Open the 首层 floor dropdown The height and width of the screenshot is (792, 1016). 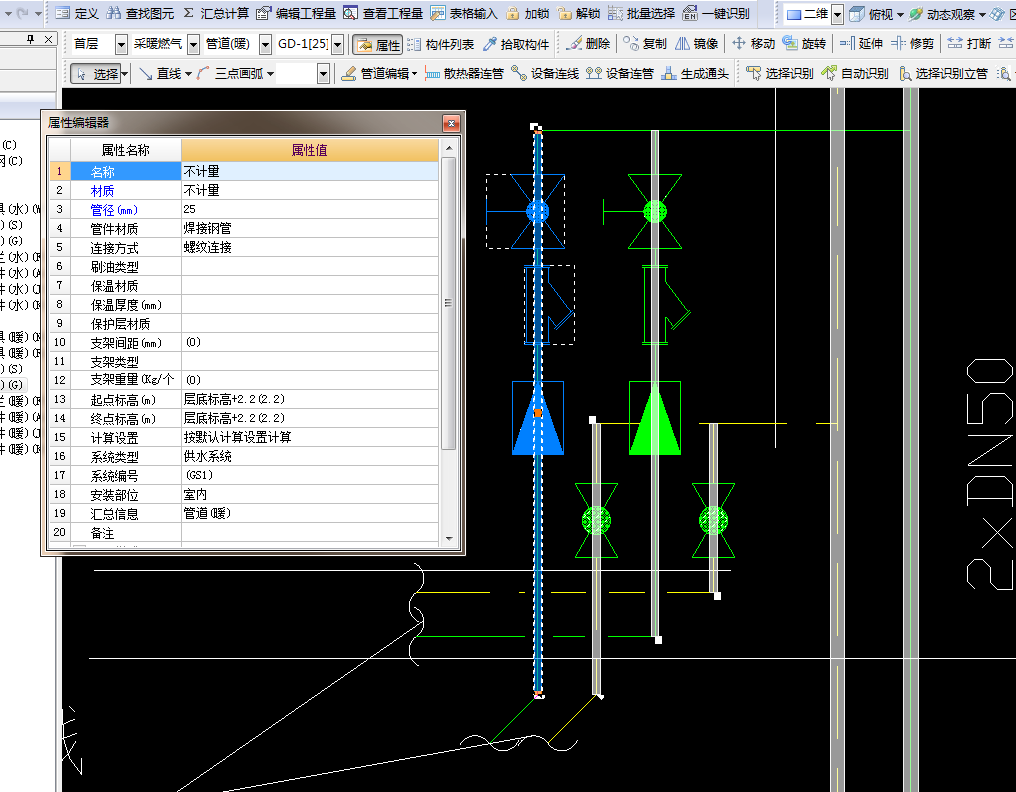tap(121, 45)
